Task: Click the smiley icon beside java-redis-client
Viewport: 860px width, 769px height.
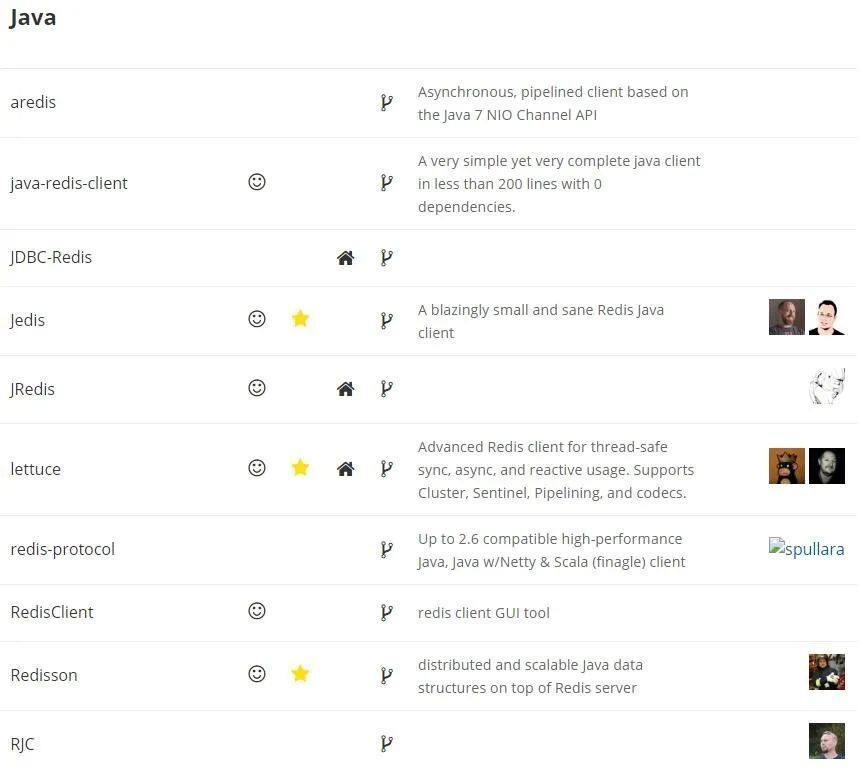Action: pos(257,182)
